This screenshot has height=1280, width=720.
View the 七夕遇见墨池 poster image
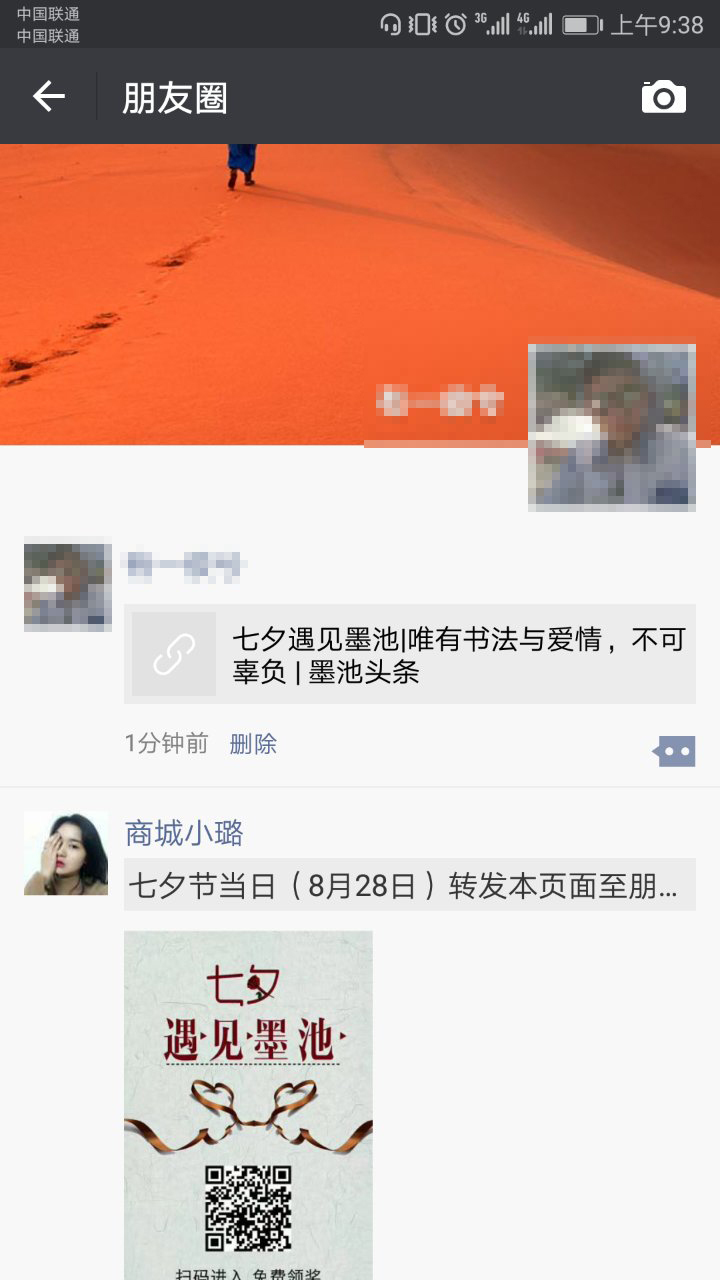point(248,1105)
